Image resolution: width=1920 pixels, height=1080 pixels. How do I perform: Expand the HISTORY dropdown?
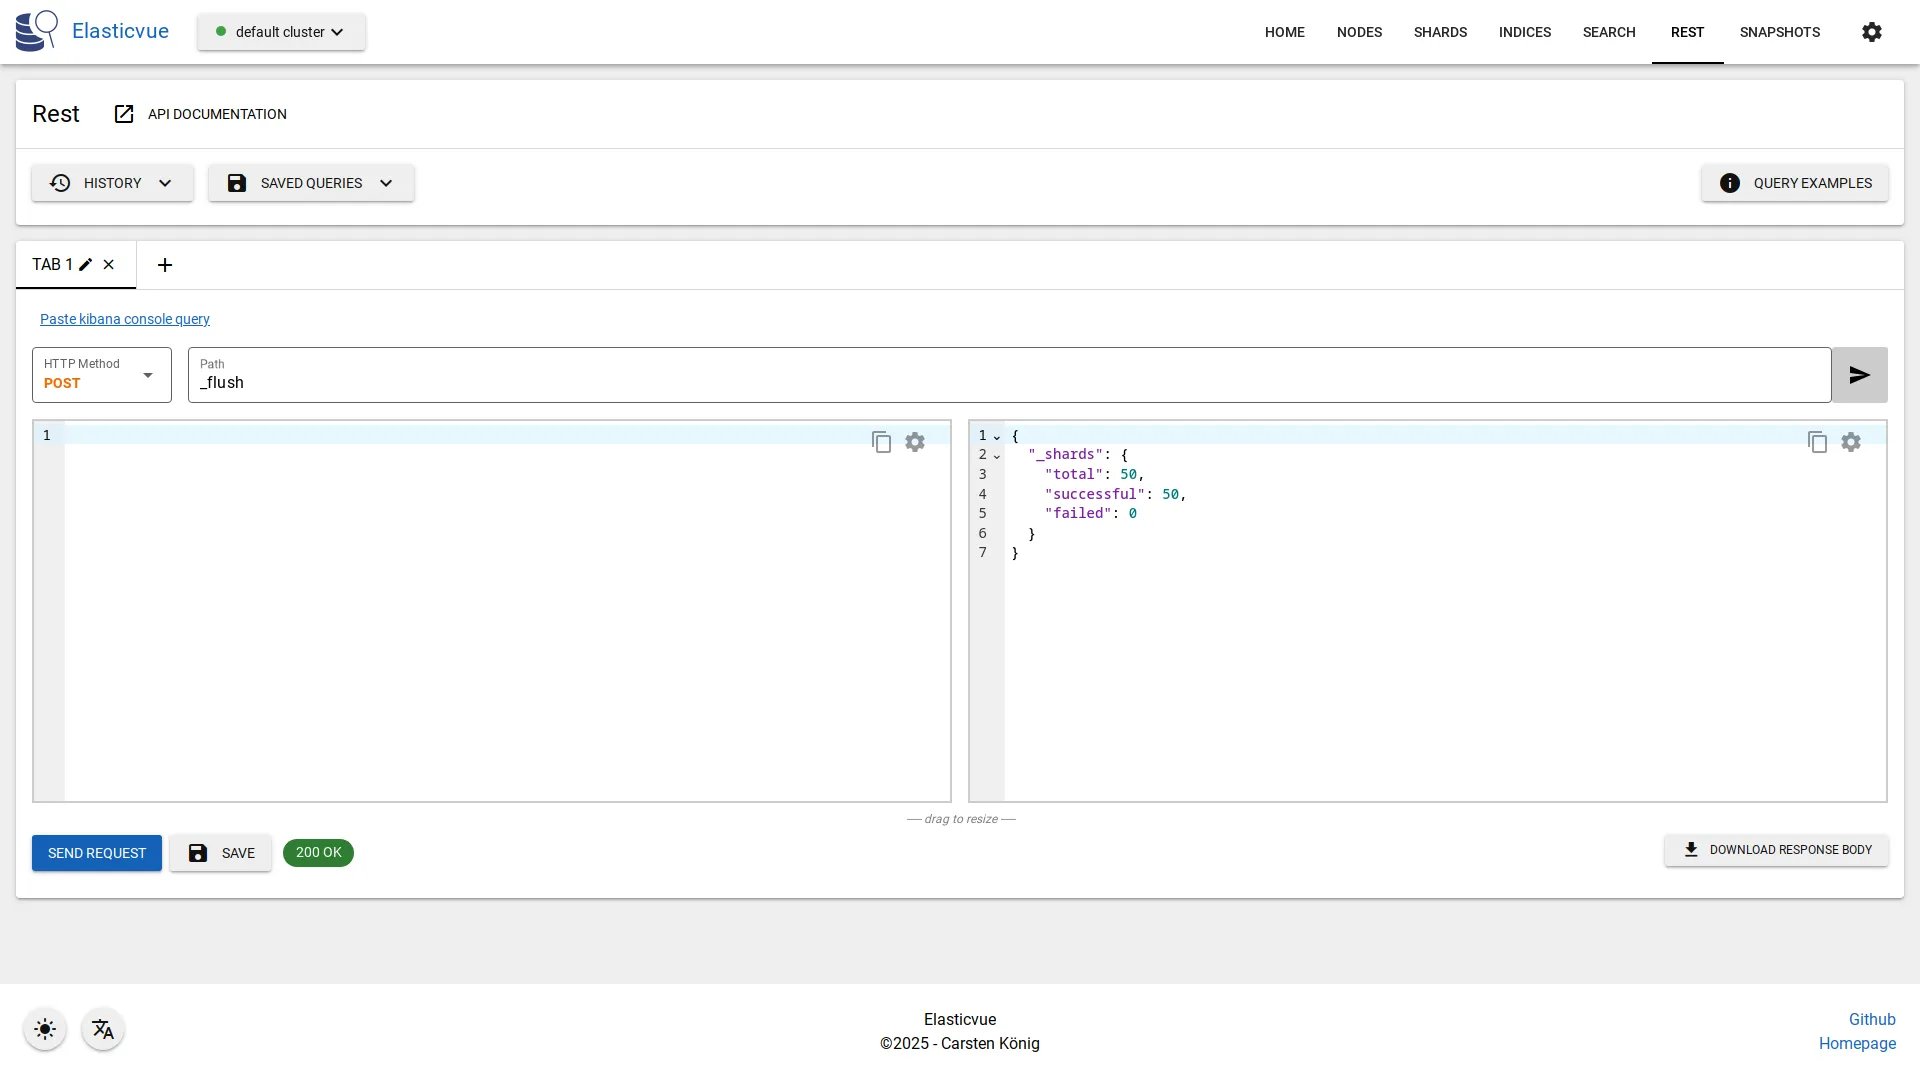coord(112,183)
